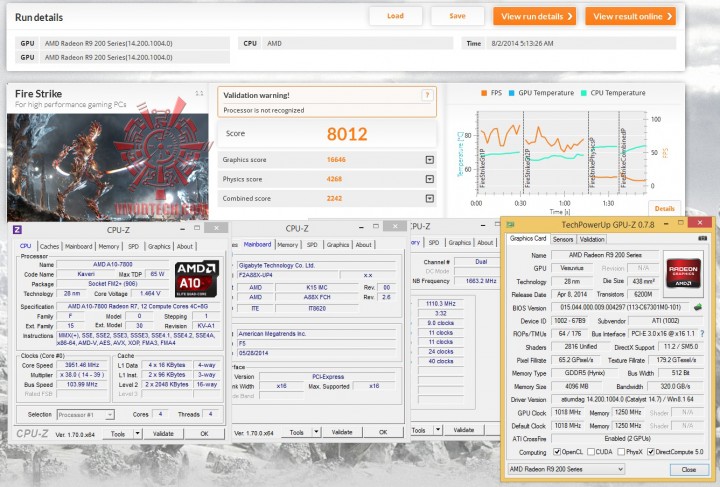The height and width of the screenshot is (487, 720).
Task: Toggle the DirectCompute 5.0 checkbox
Action: 651,452
